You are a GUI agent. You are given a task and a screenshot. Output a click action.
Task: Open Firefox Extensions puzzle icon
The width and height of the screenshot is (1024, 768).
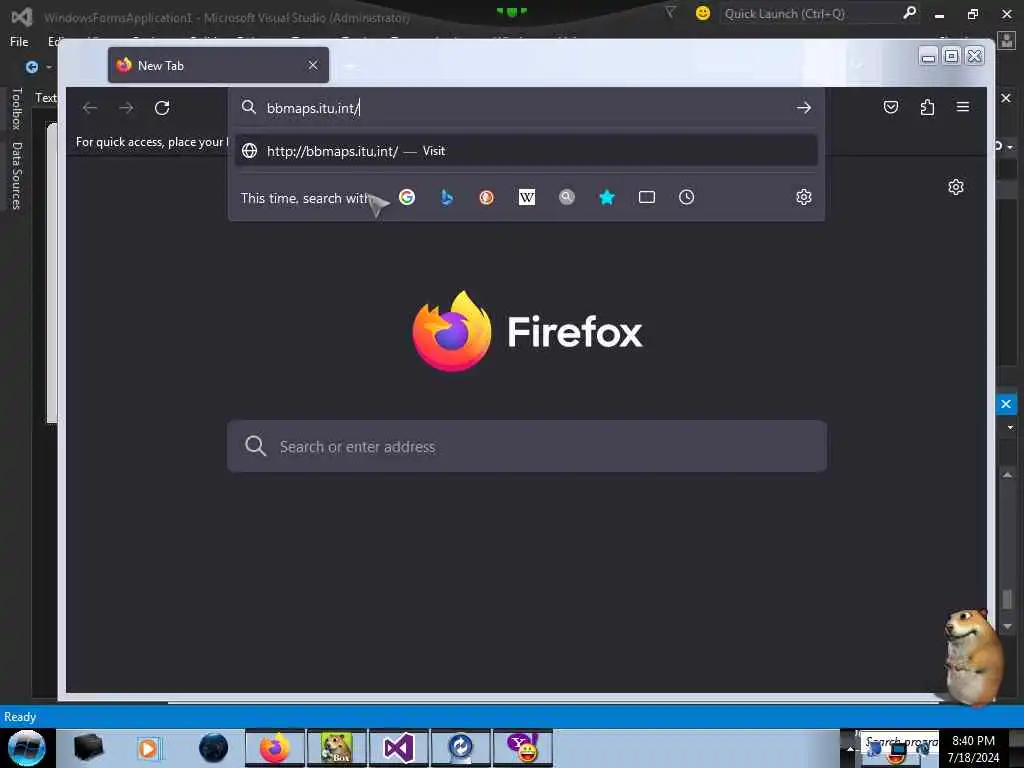coord(927,107)
